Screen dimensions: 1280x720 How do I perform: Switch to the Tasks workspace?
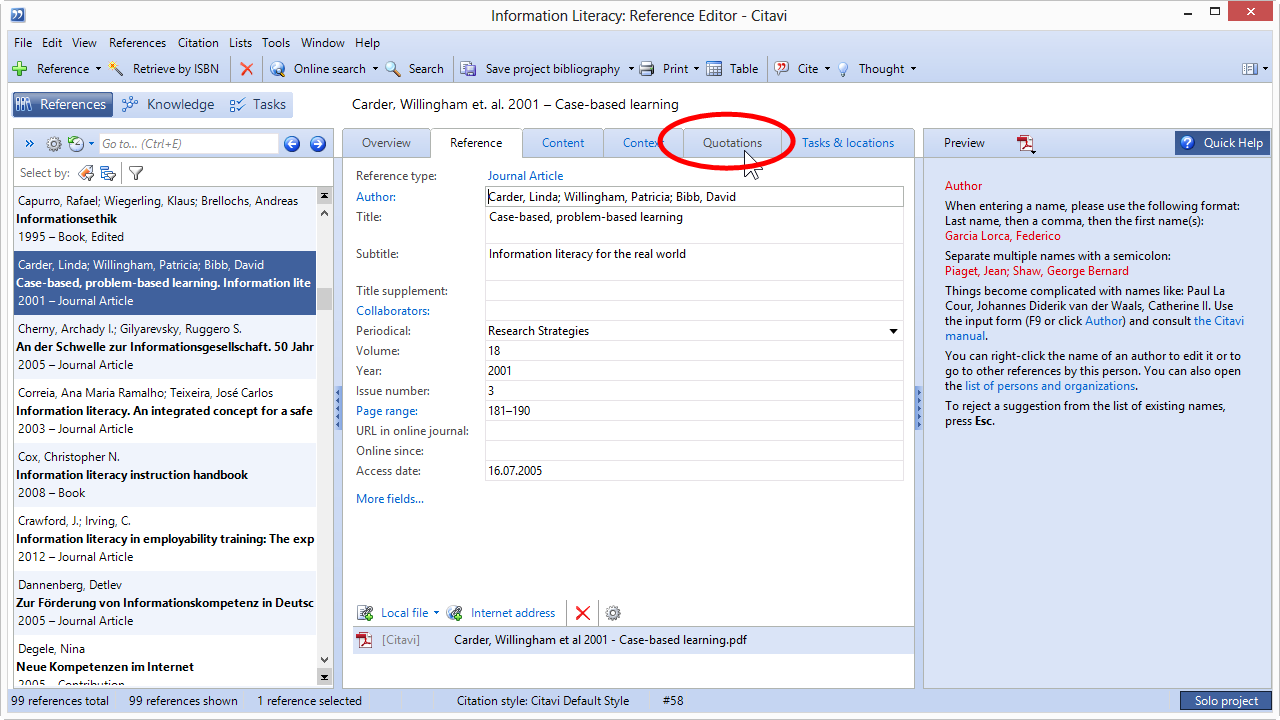[258, 104]
